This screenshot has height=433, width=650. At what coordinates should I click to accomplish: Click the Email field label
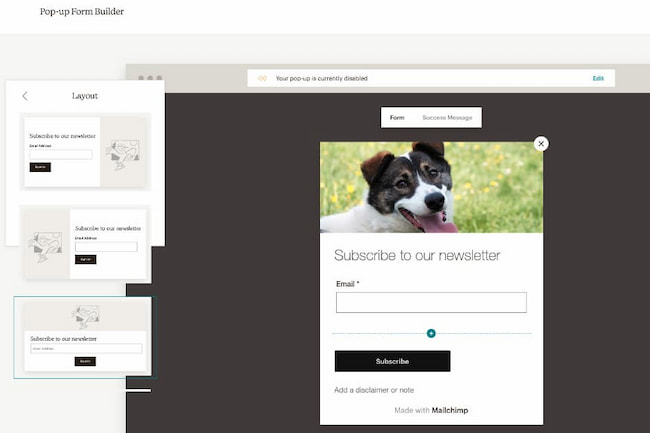(x=347, y=284)
